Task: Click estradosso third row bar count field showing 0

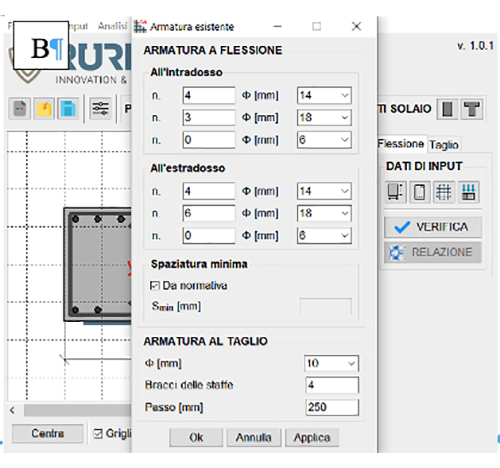Action: pyautogui.click(x=209, y=235)
